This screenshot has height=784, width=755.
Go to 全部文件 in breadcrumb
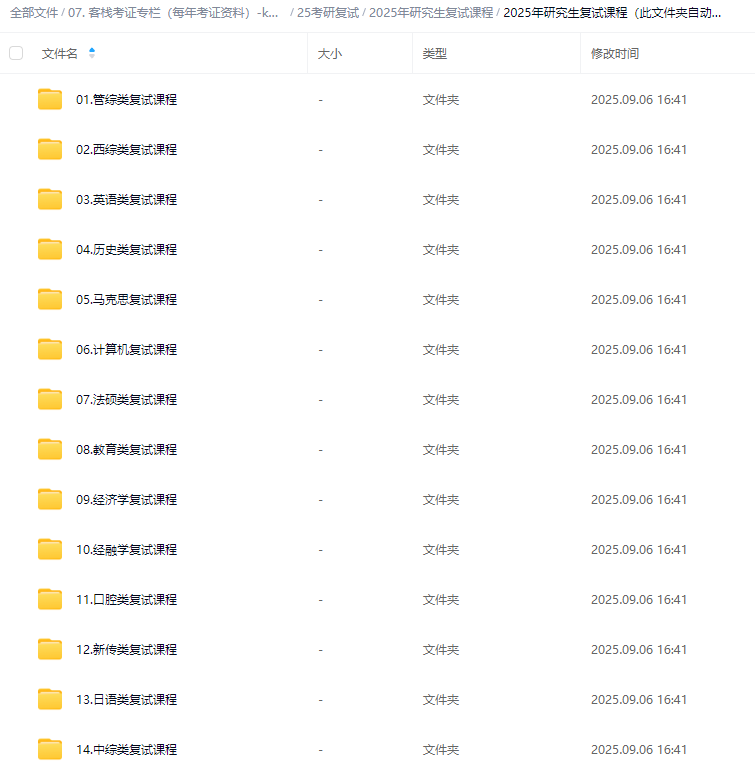tap(34, 12)
